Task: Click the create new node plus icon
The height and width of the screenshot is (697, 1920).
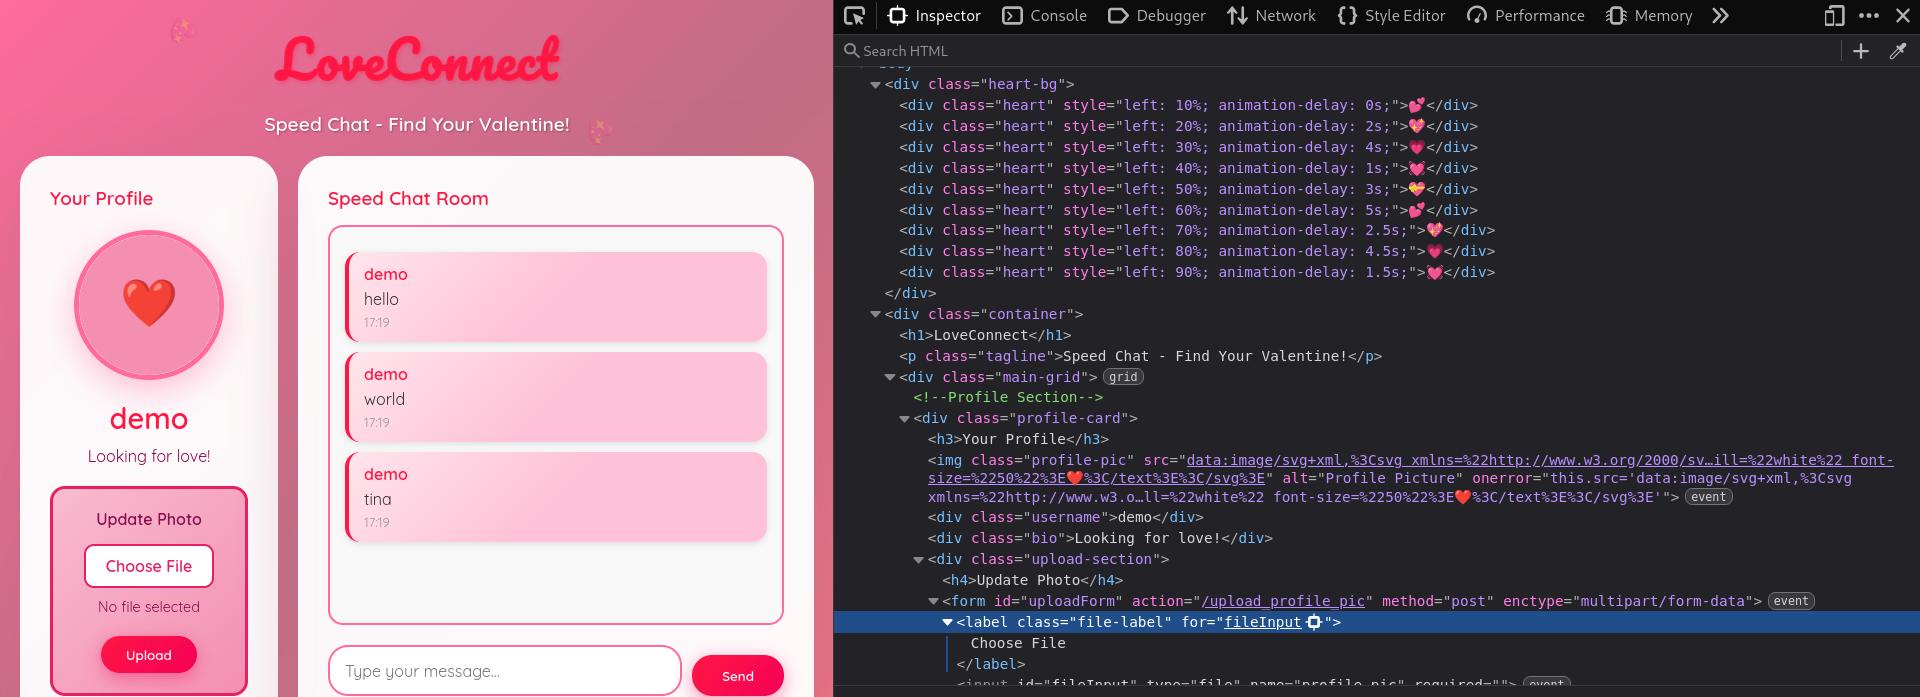Action: coord(1861,51)
